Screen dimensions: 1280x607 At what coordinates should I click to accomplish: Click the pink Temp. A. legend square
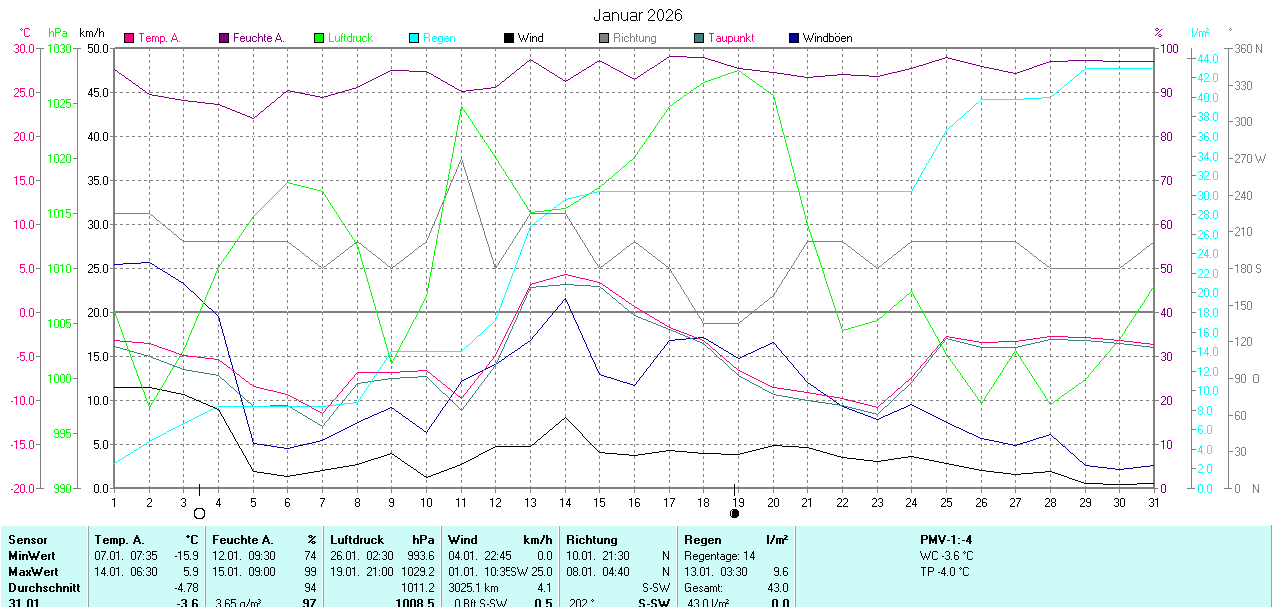[x=129, y=38]
